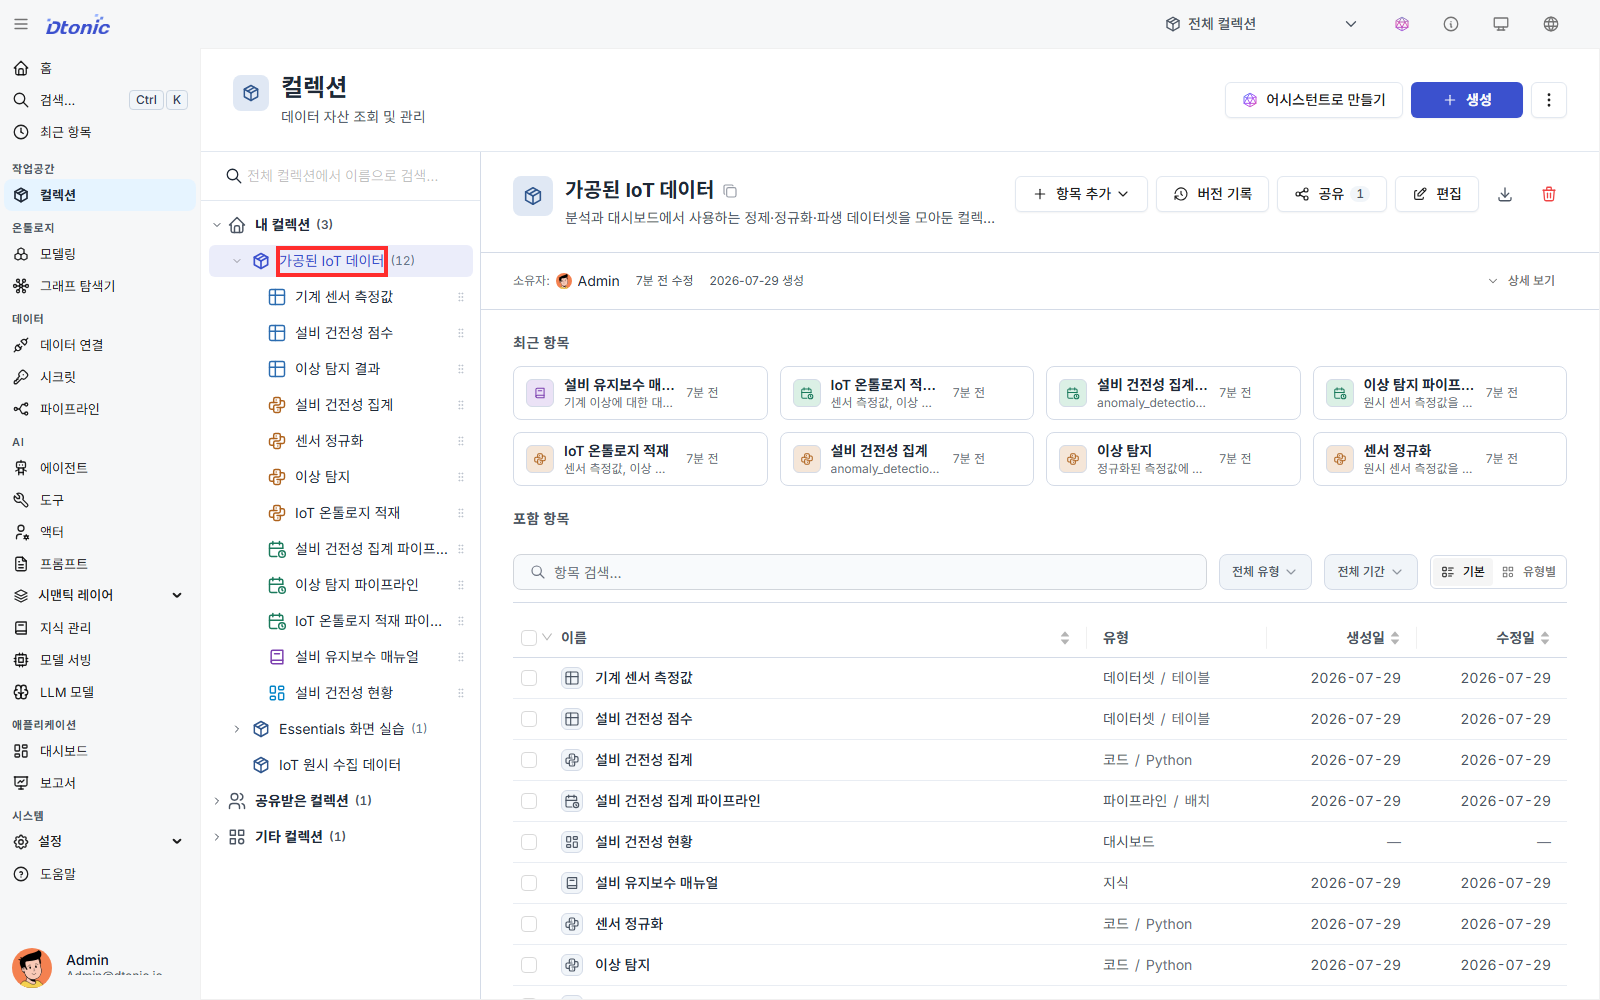Check the 설비 건전성 현황 row checkbox
Screen dimensions: 1600x1000
click(529, 842)
